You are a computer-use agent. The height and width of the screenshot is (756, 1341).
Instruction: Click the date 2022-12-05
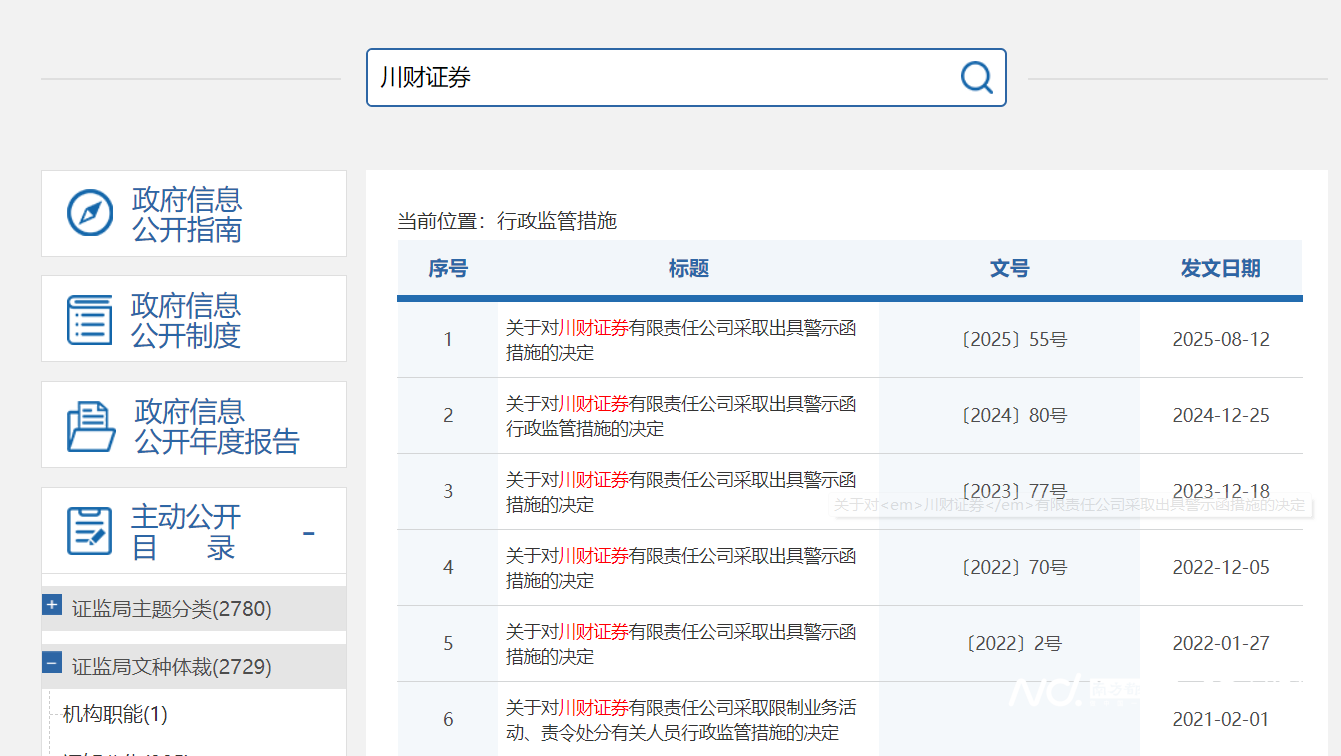[x=1221, y=568]
